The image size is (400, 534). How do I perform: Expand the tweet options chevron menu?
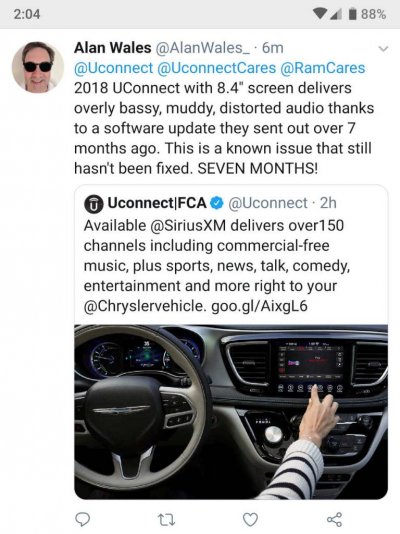coord(383,49)
